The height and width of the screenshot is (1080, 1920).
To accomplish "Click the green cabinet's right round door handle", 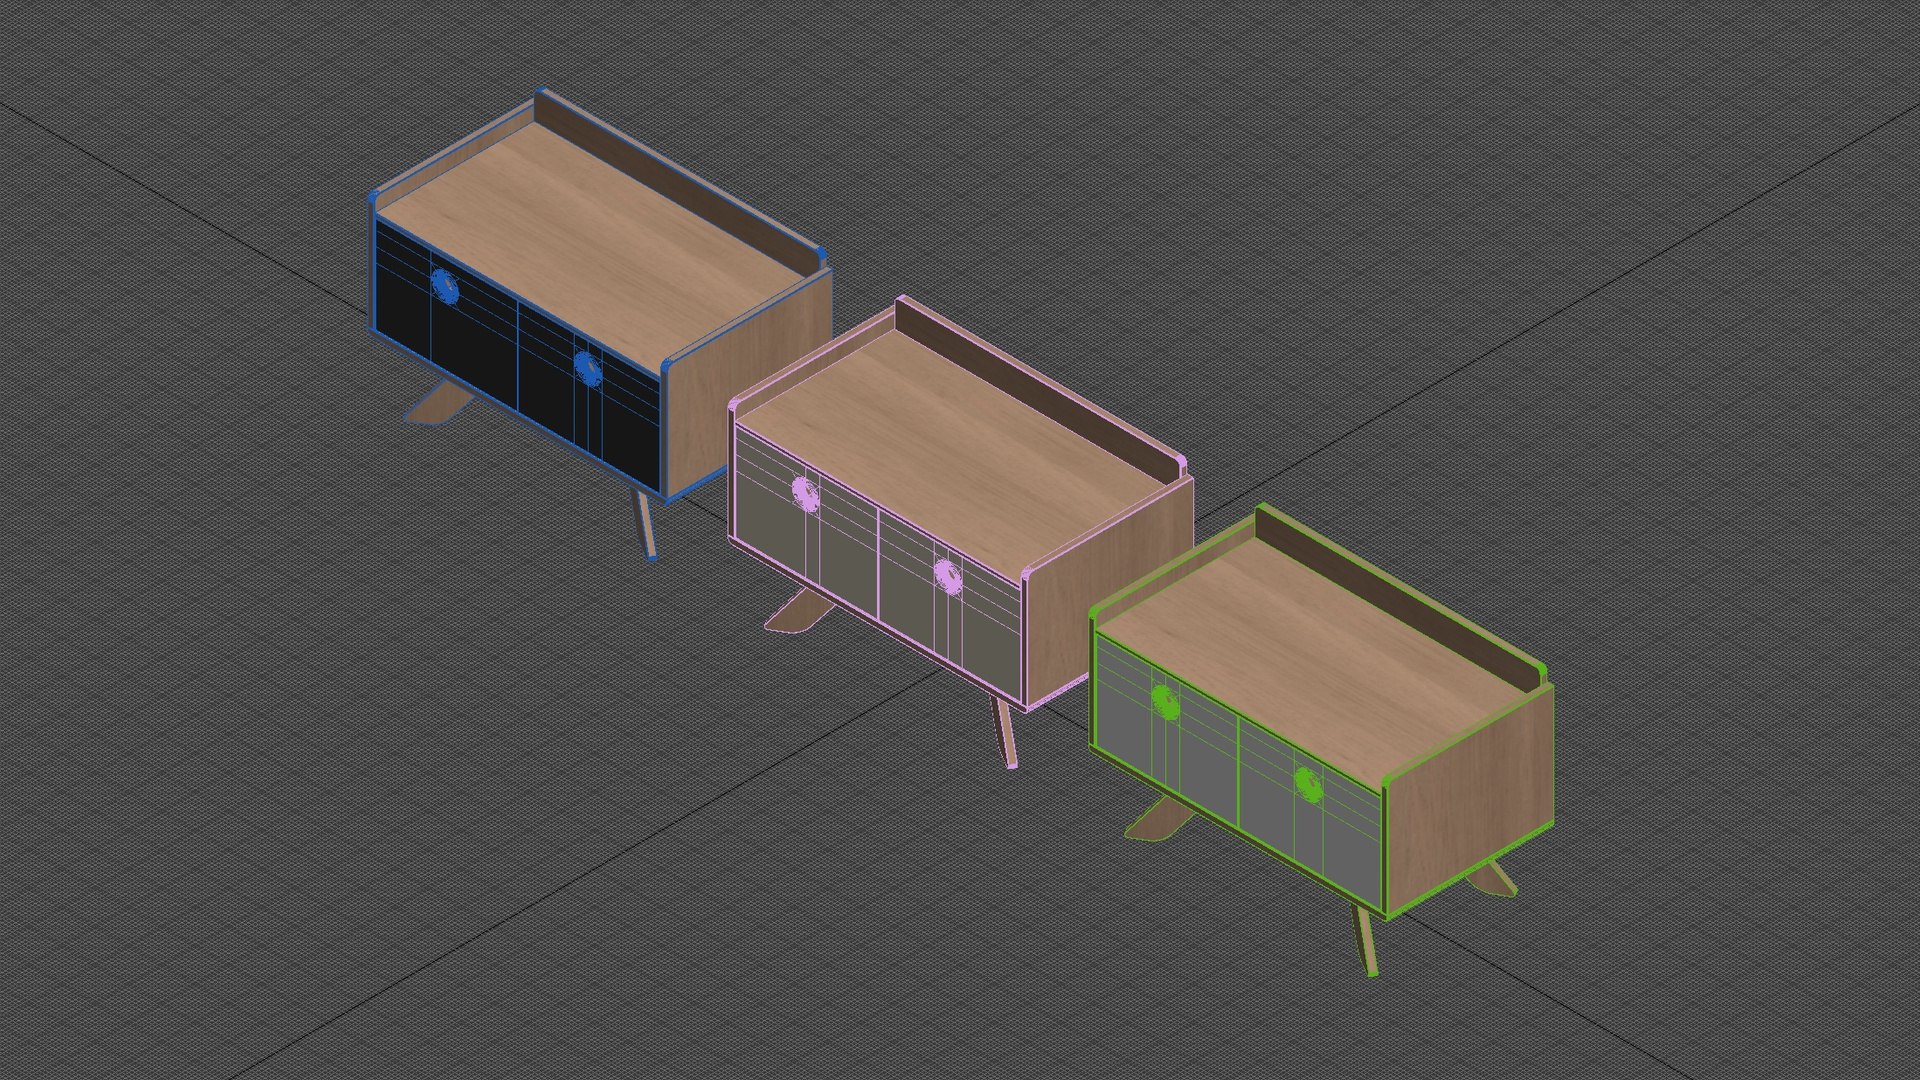I will pos(1308,785).
